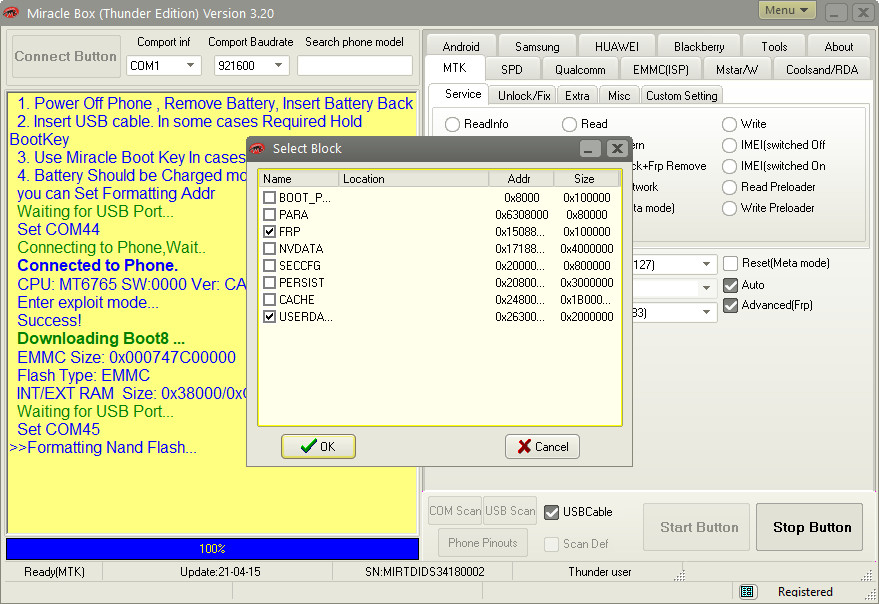This screenshot has width=879, height=604.
Task: Switch to the HUAWEI tab
Action: 617,47
